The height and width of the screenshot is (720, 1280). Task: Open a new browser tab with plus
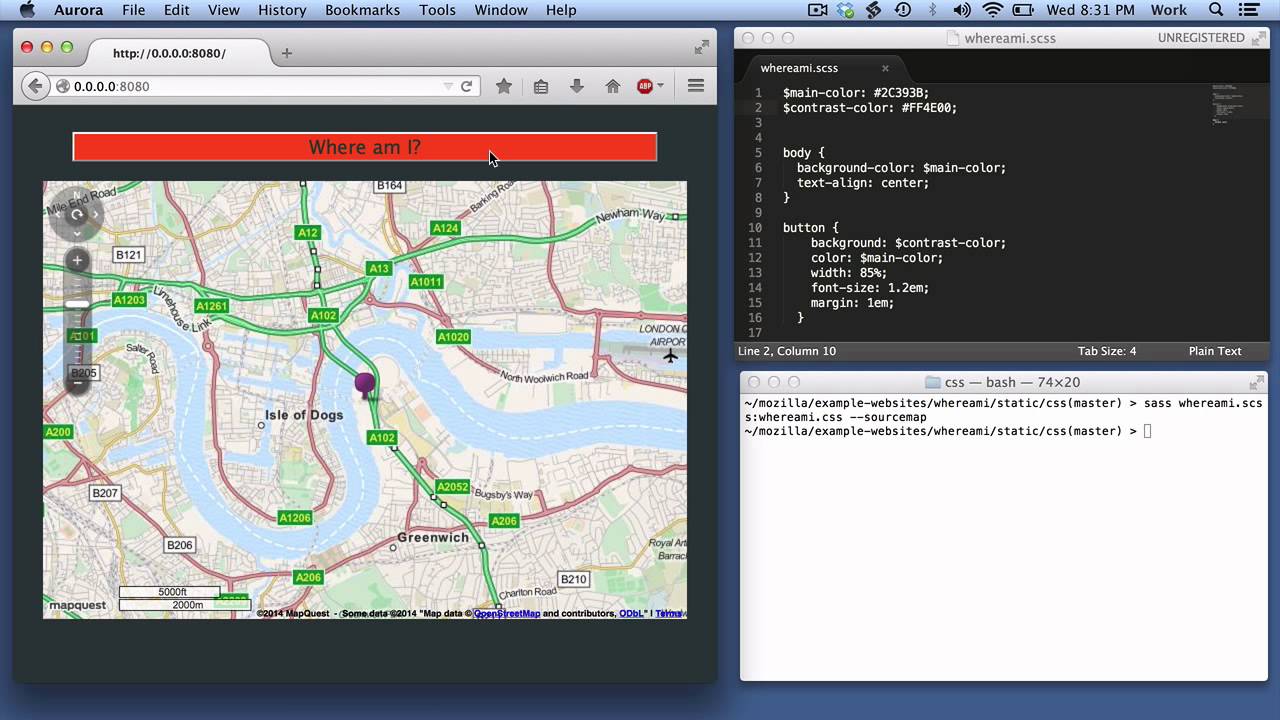tap(287, 53)
